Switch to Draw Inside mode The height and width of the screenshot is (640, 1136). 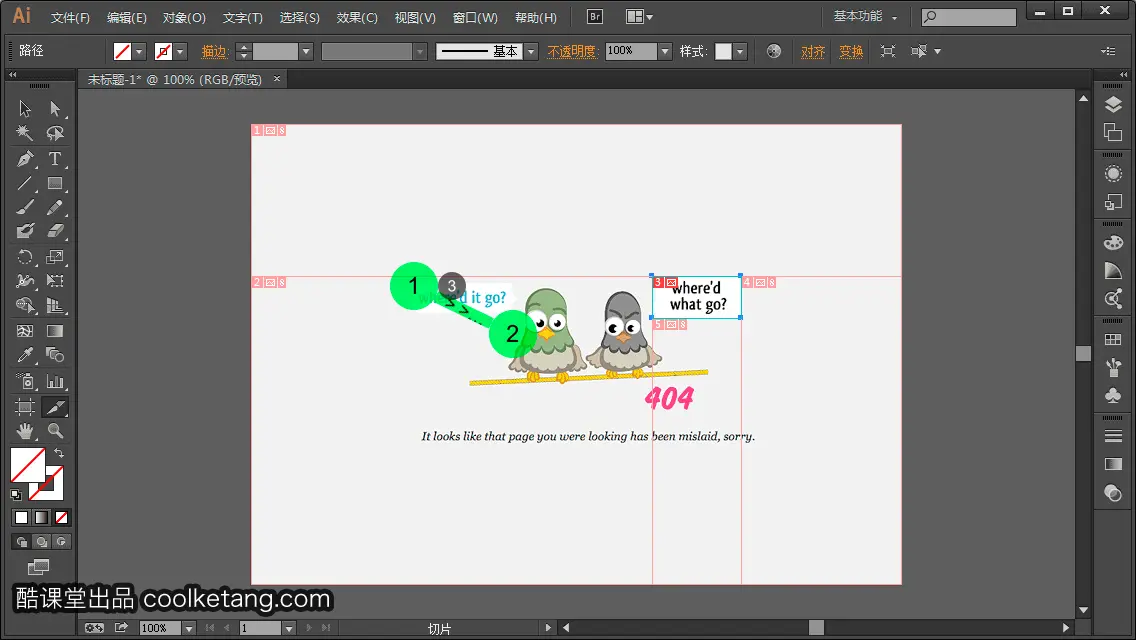coord(62,541)
